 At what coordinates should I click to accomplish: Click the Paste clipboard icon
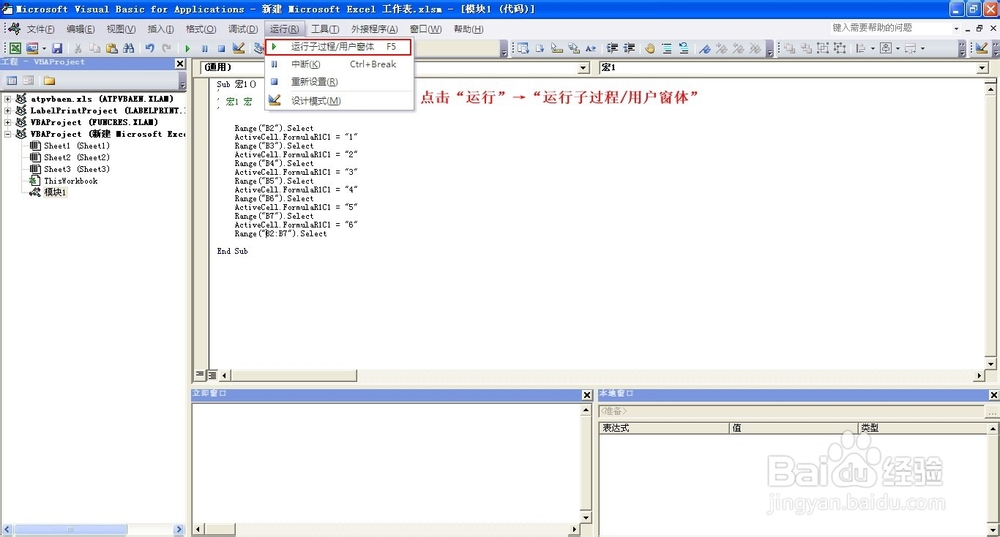click(112, 48)
